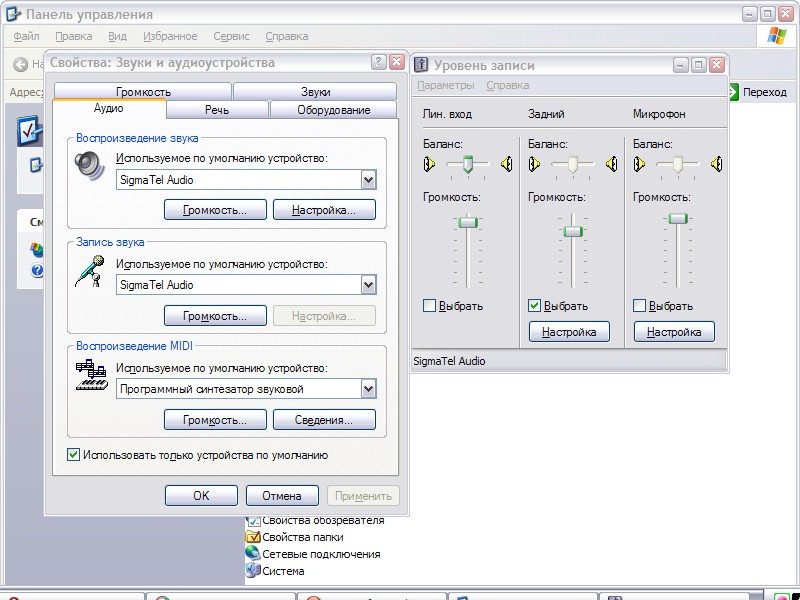The height and width of the screenshot is (600, 800).
Task: Expand the MIDI playback device dropdown
Action: [368, 389]
